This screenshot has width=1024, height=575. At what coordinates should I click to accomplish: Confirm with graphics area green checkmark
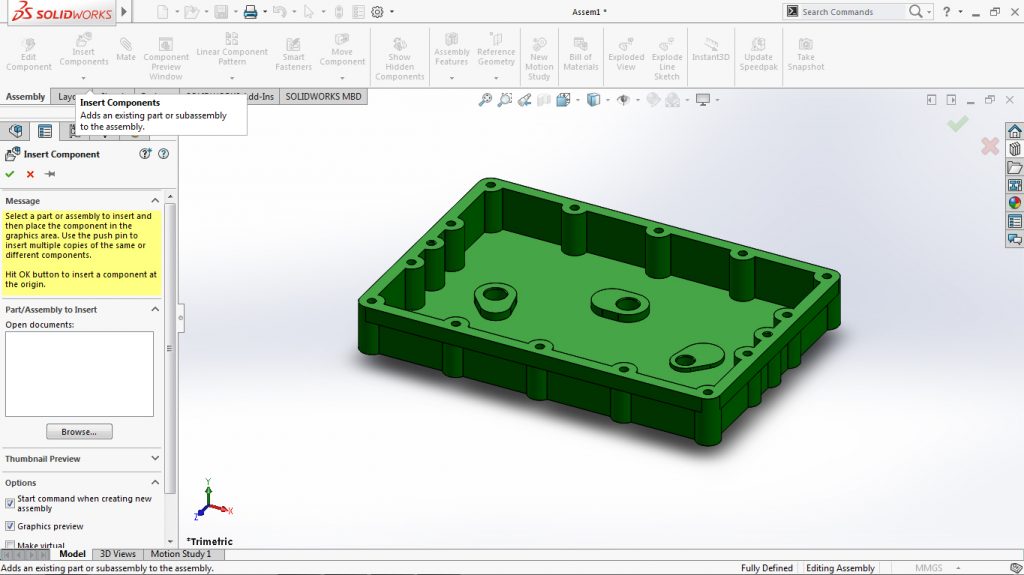[x=957, y=123]
